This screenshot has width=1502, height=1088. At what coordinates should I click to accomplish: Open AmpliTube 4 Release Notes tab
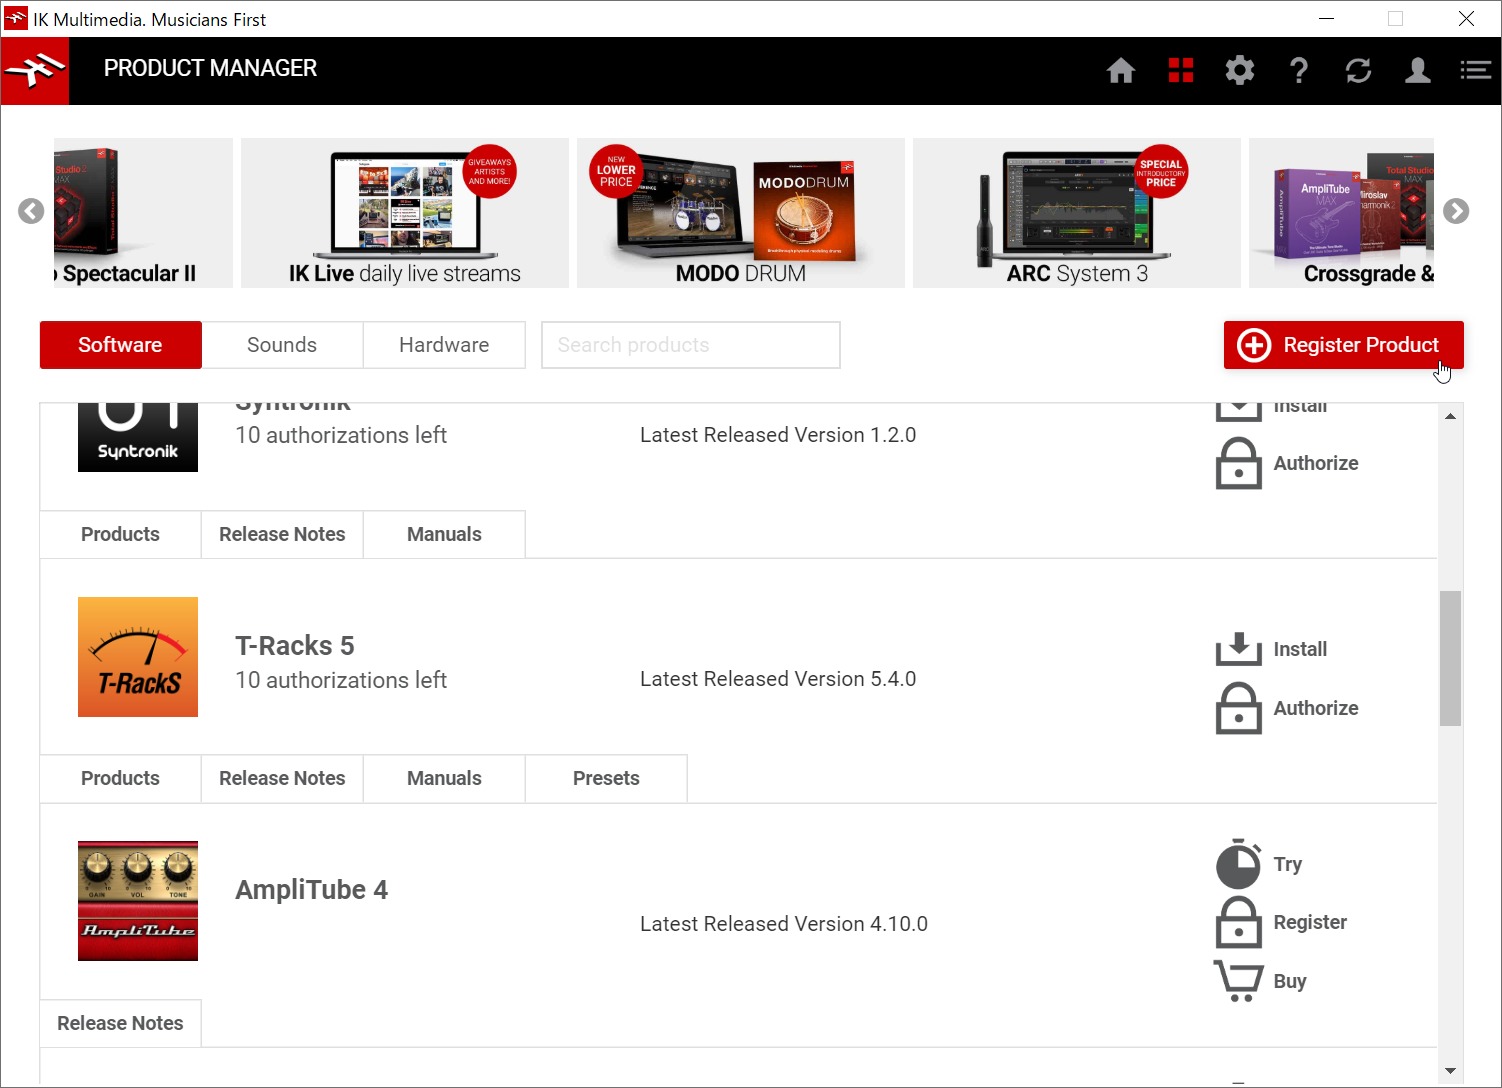120,1023
